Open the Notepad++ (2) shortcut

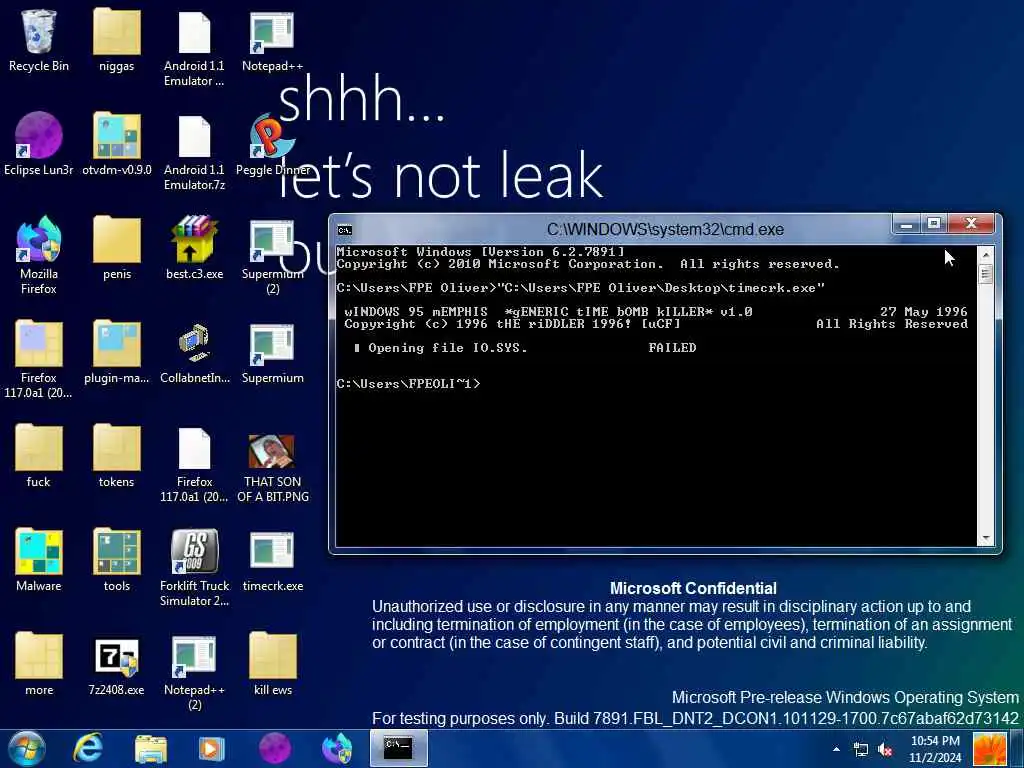(194, 671)
